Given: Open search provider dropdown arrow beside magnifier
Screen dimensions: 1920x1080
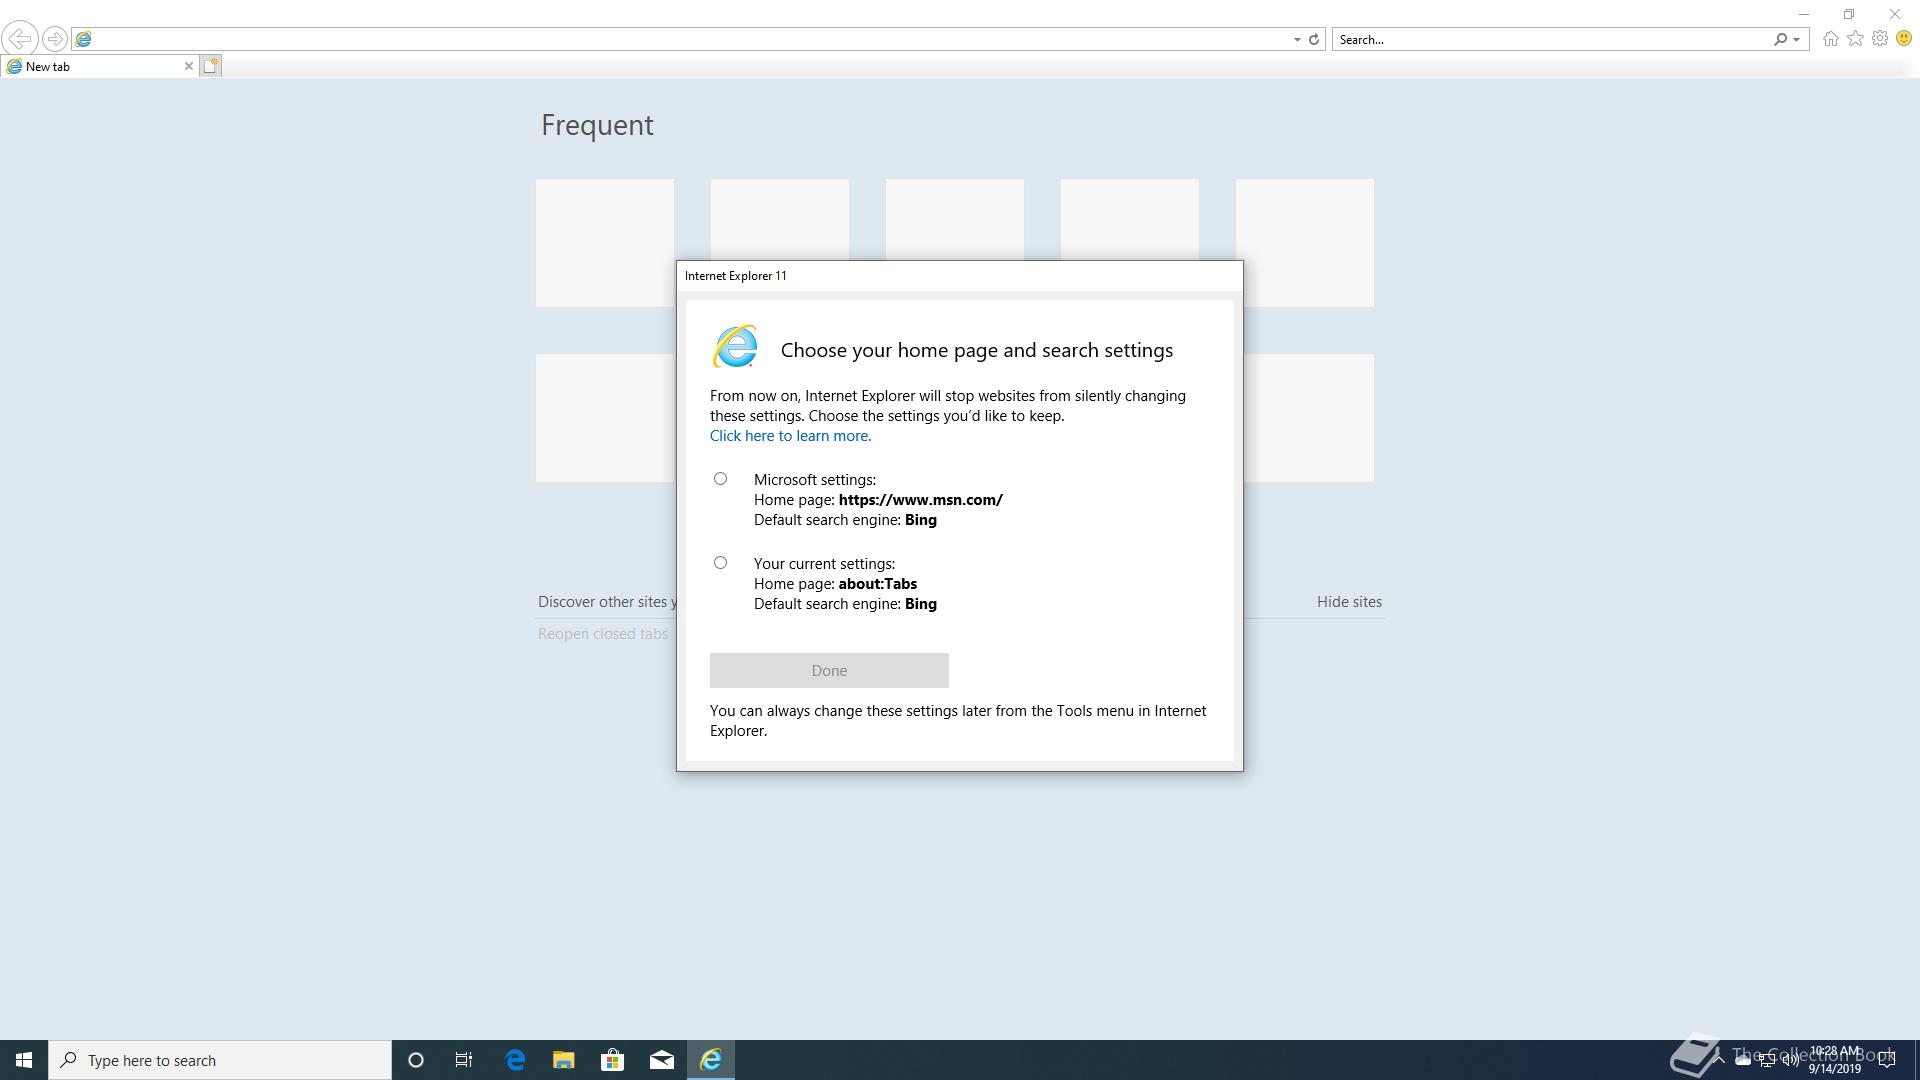Looking at the screenshot, I should click(x=1797, y=40).
